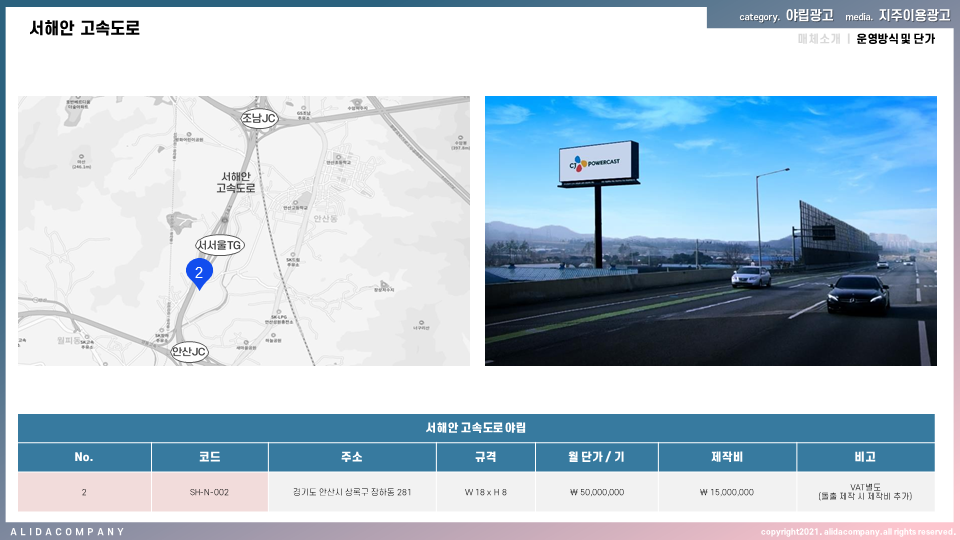The height and width of the screenshot is (540, 960).
Task: Click the 서해안 고속도로 야립 table header
Action: click(476, 428)
